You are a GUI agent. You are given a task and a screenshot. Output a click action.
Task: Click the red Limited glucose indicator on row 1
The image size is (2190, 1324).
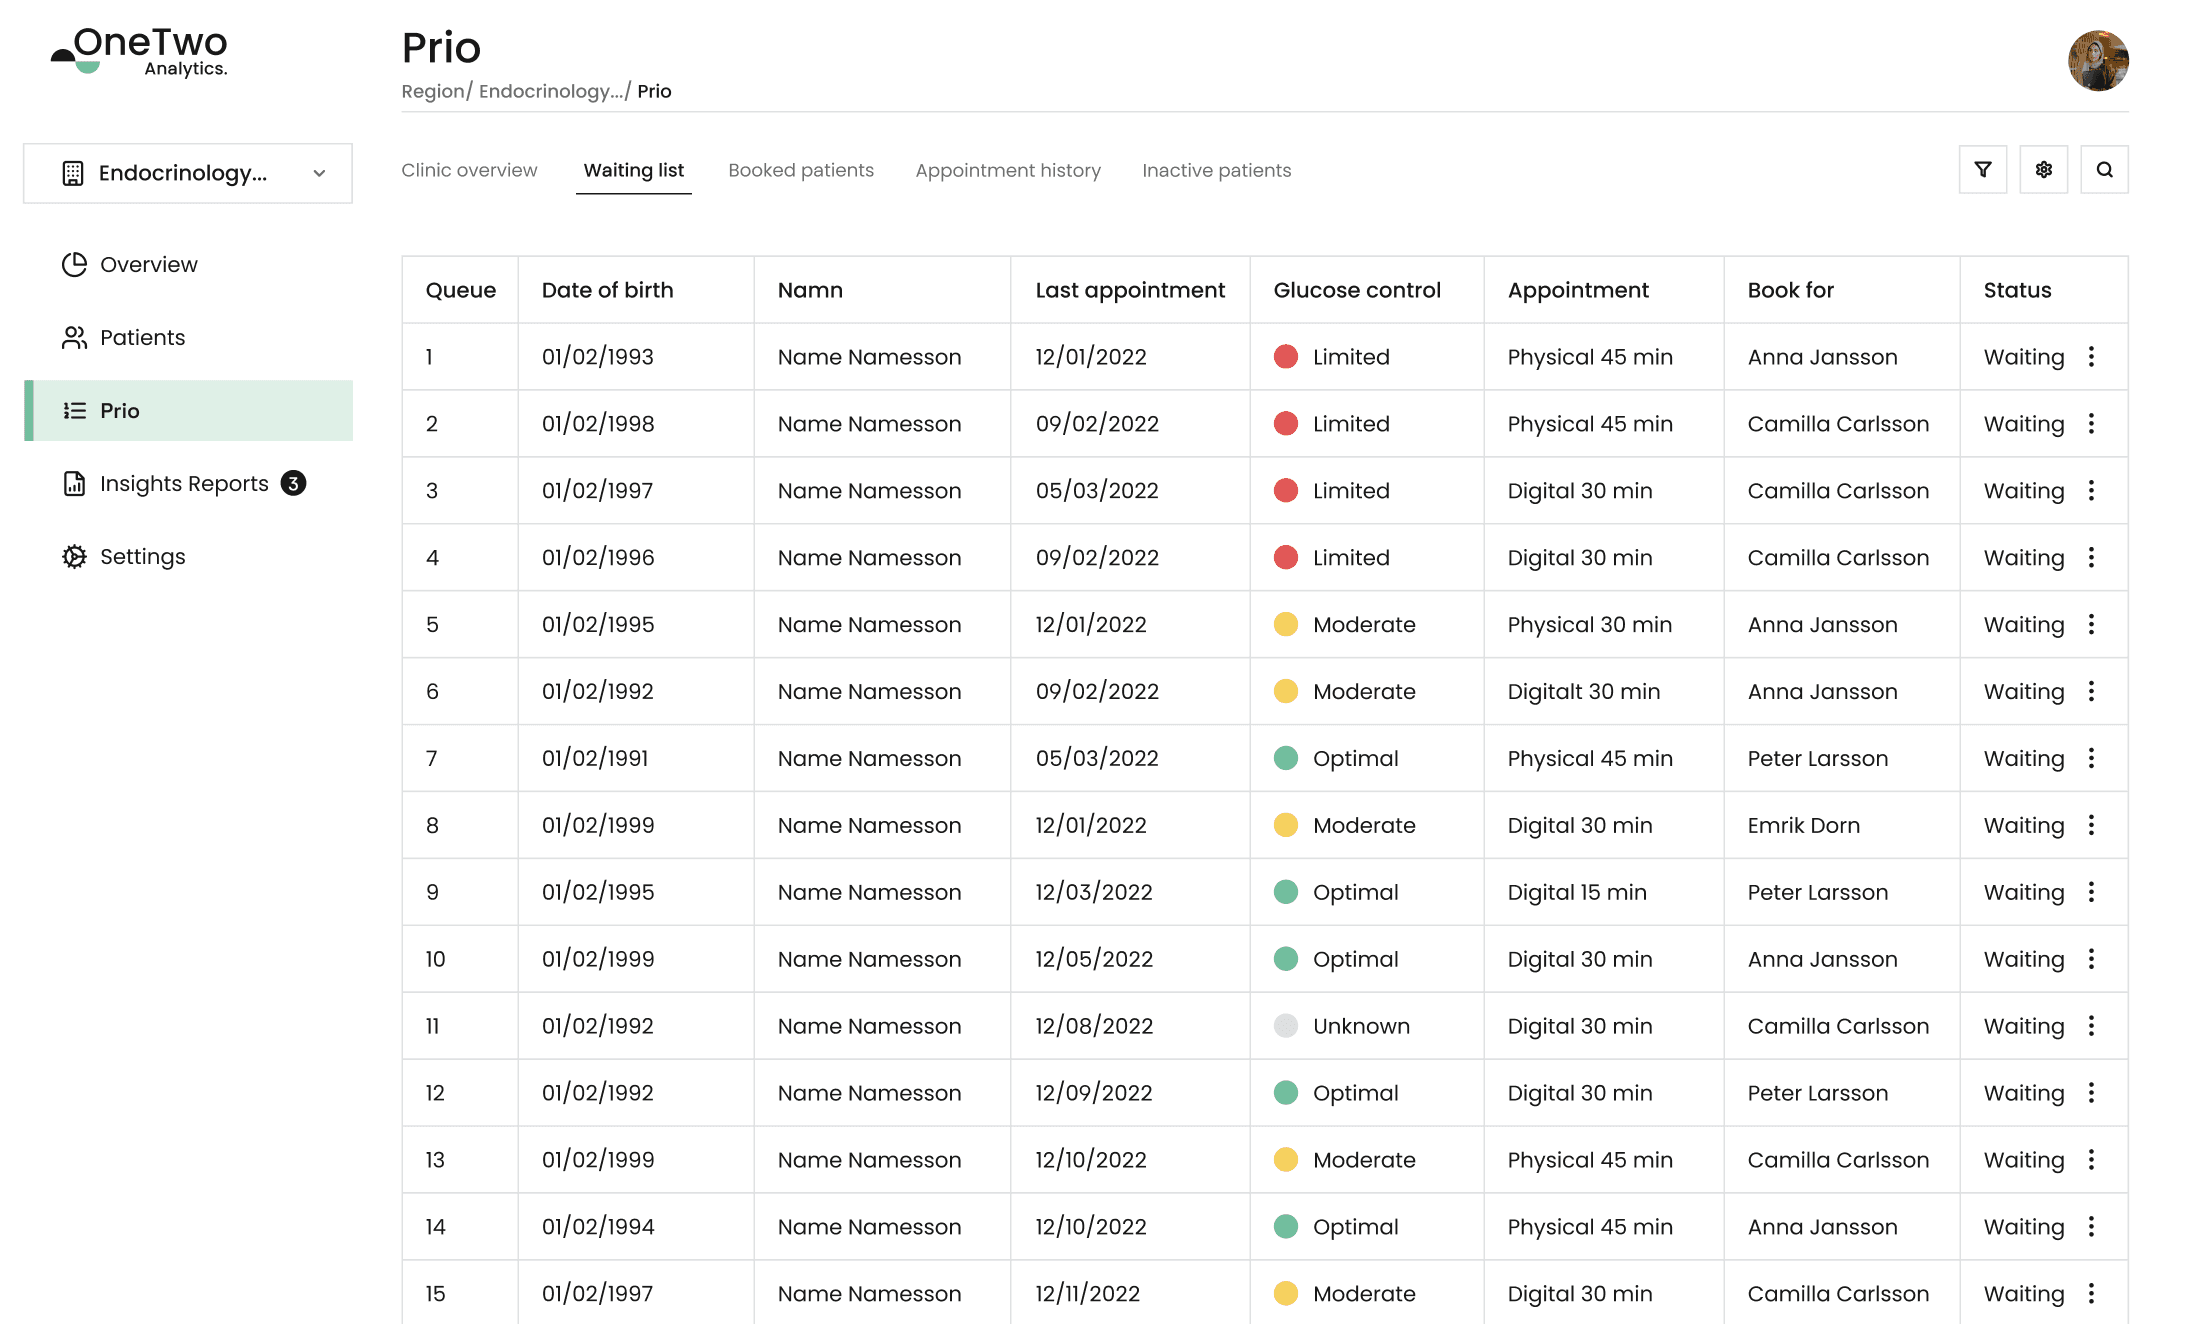[x=1288, y=356]
